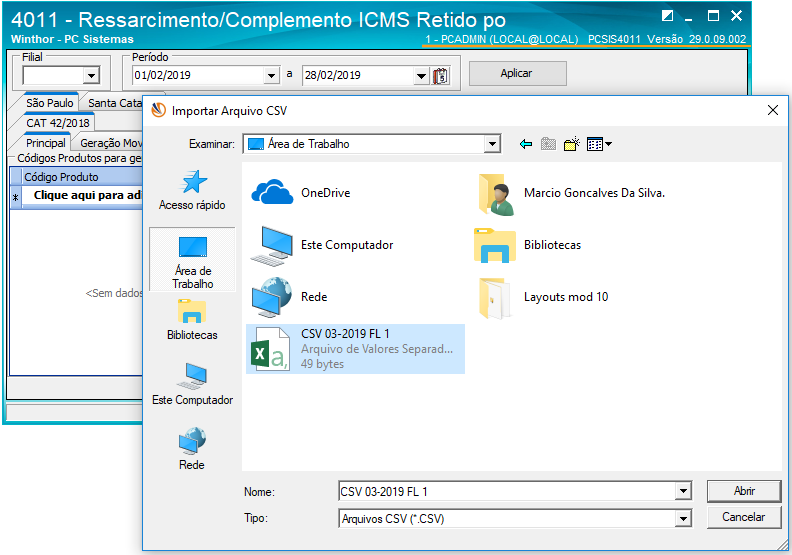
Task: Click the resize icon in Winthor title bar
Action: click(667, 16)
